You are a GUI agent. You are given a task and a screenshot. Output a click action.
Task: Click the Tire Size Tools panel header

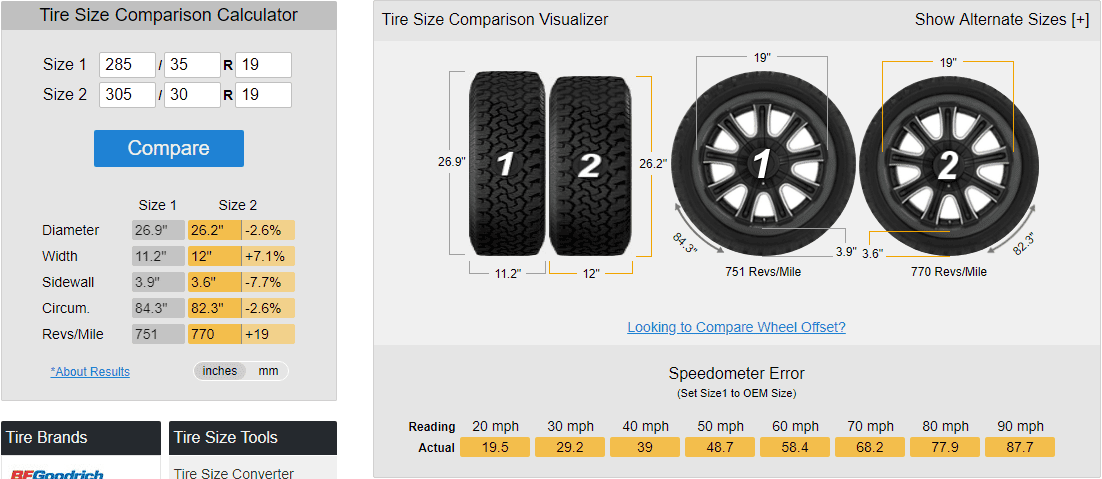click(253, 438)
